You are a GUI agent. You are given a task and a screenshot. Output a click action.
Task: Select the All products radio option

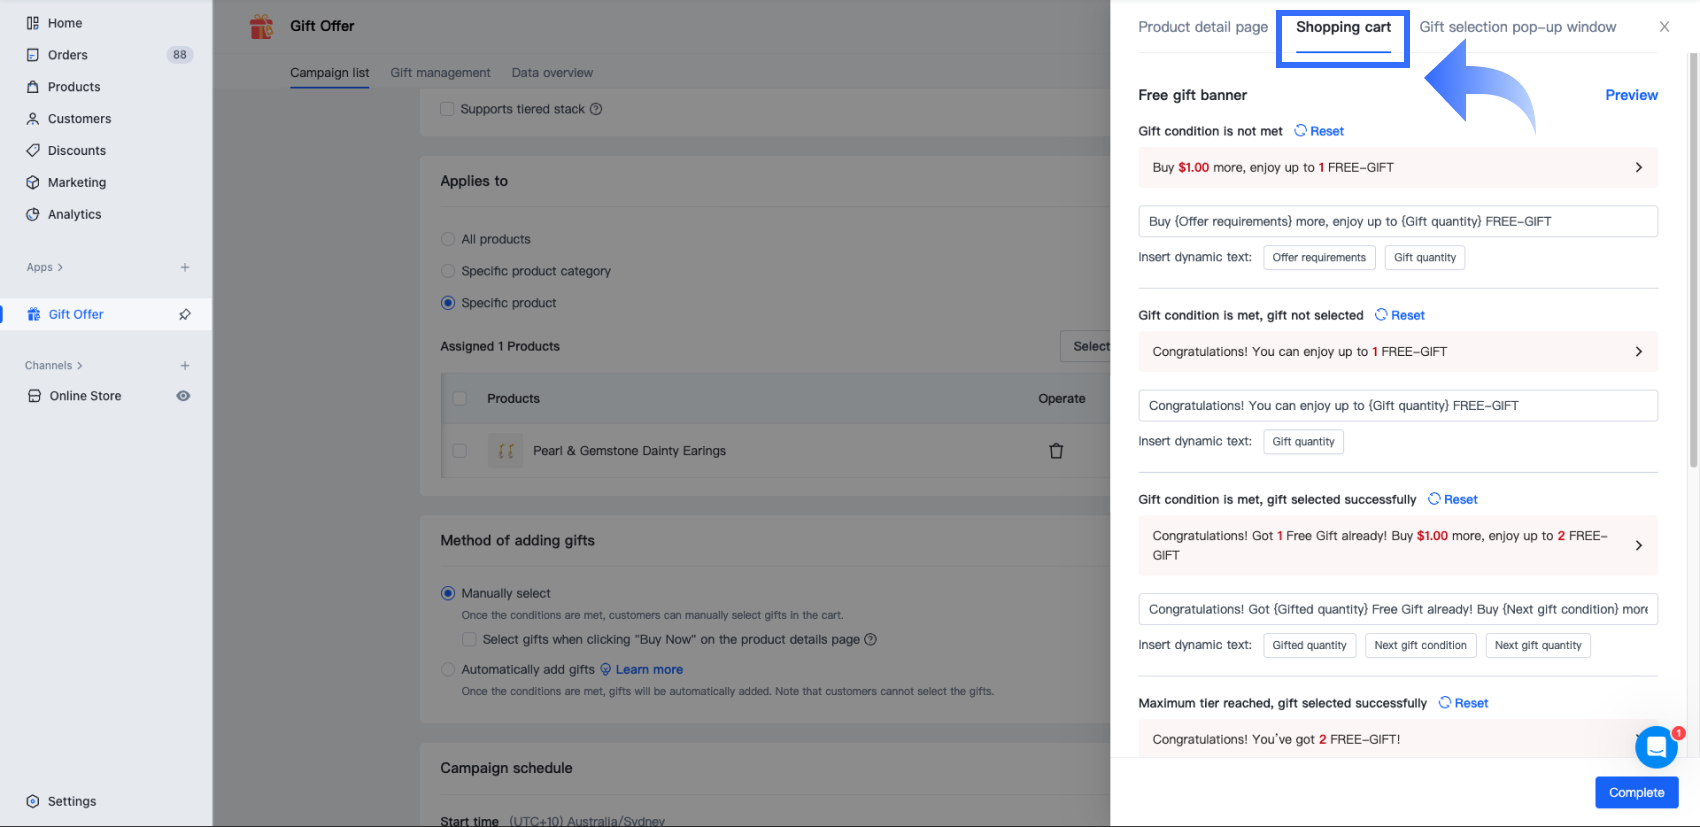[x=448, y=239]
